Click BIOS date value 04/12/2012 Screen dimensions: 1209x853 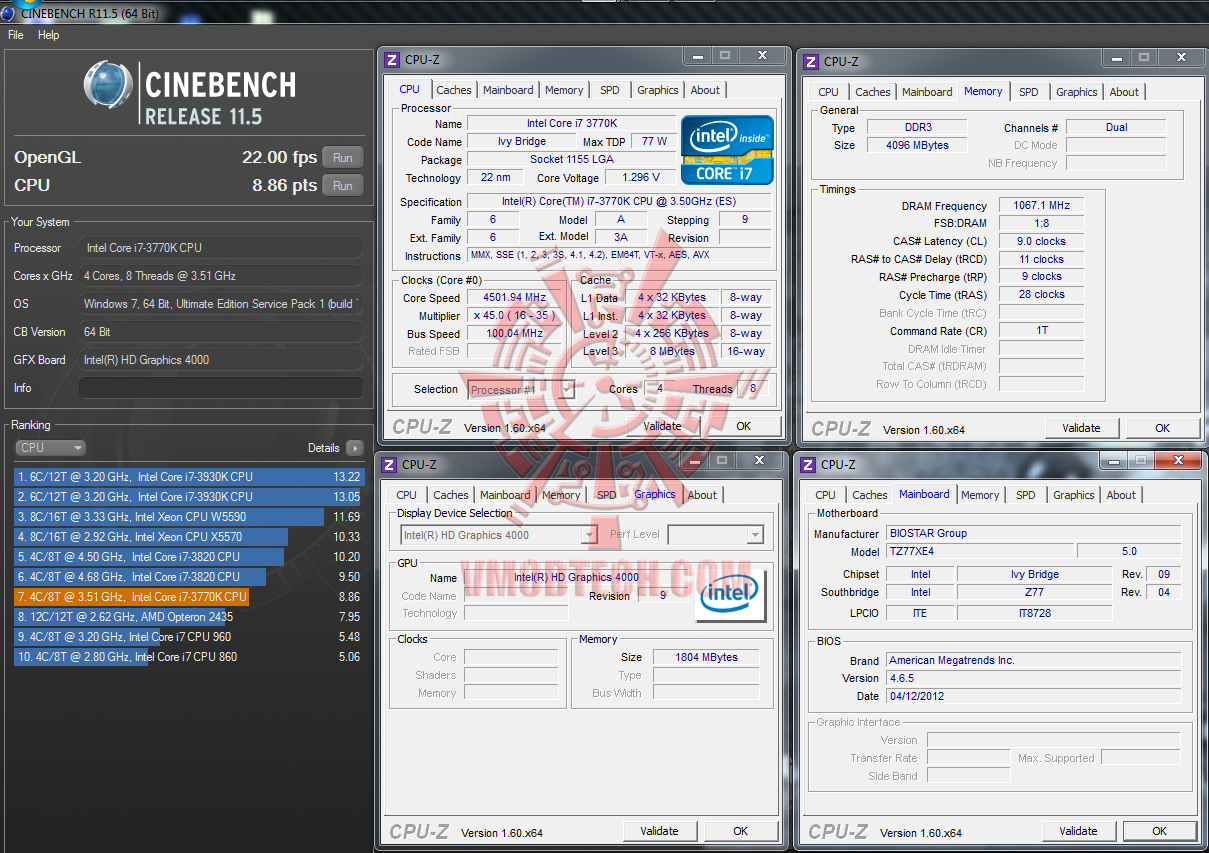tap(1033, 696)
